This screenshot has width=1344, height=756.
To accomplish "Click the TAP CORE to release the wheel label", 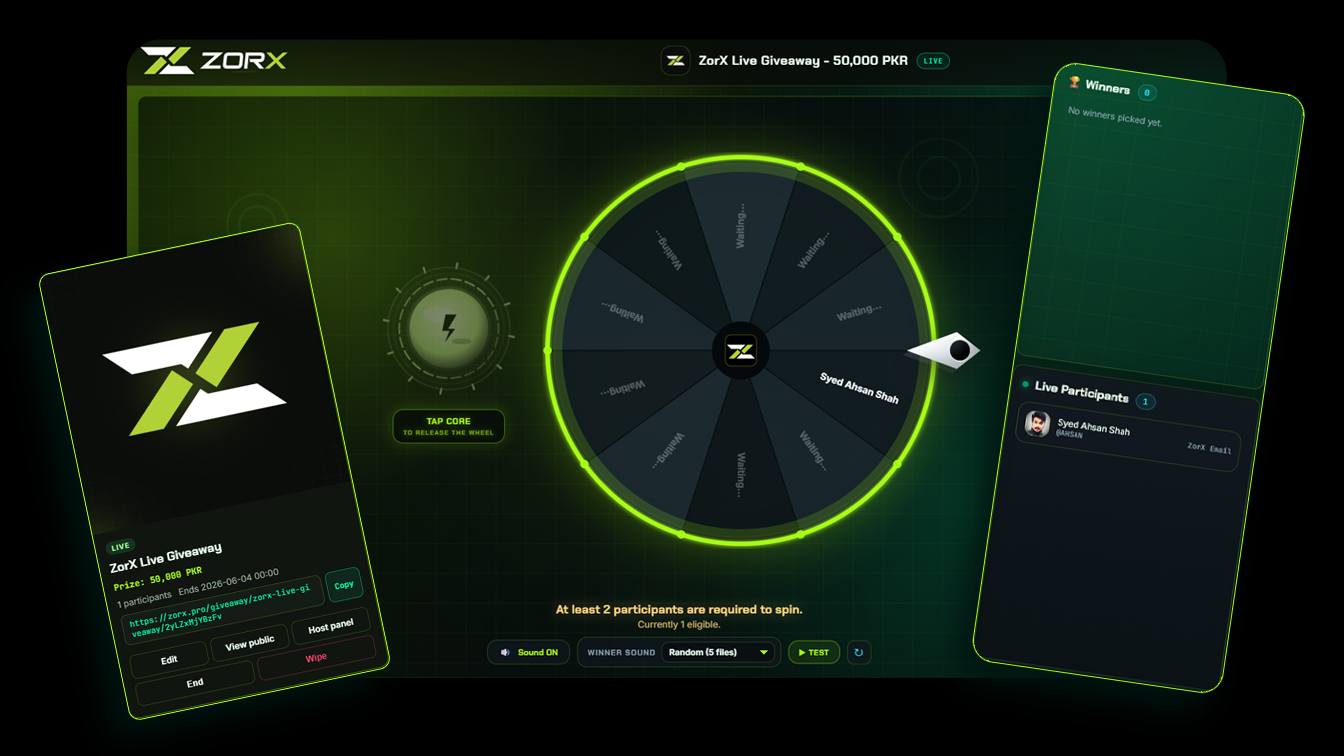I will (x=449, y=427).
